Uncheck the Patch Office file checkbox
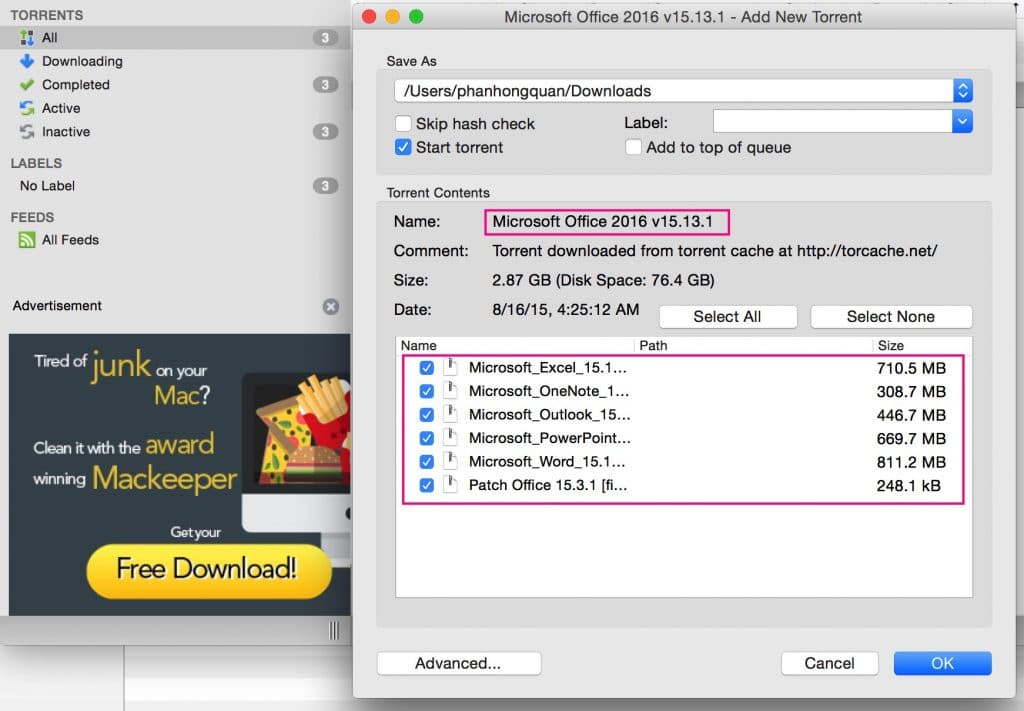The width and height of the screenshot is (1024, 711). click(426, 486)
